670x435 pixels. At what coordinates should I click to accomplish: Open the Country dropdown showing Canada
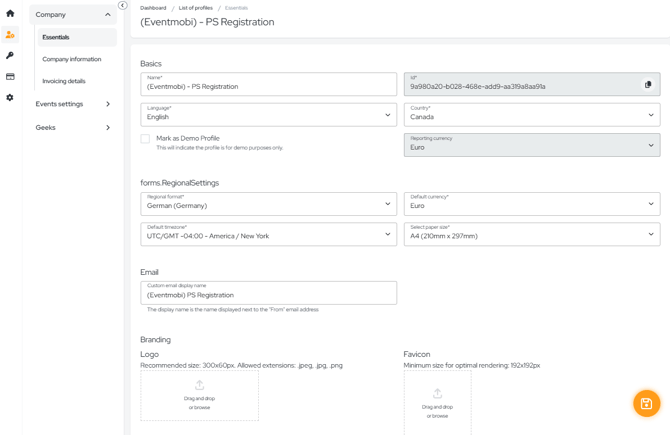[532, 115]
